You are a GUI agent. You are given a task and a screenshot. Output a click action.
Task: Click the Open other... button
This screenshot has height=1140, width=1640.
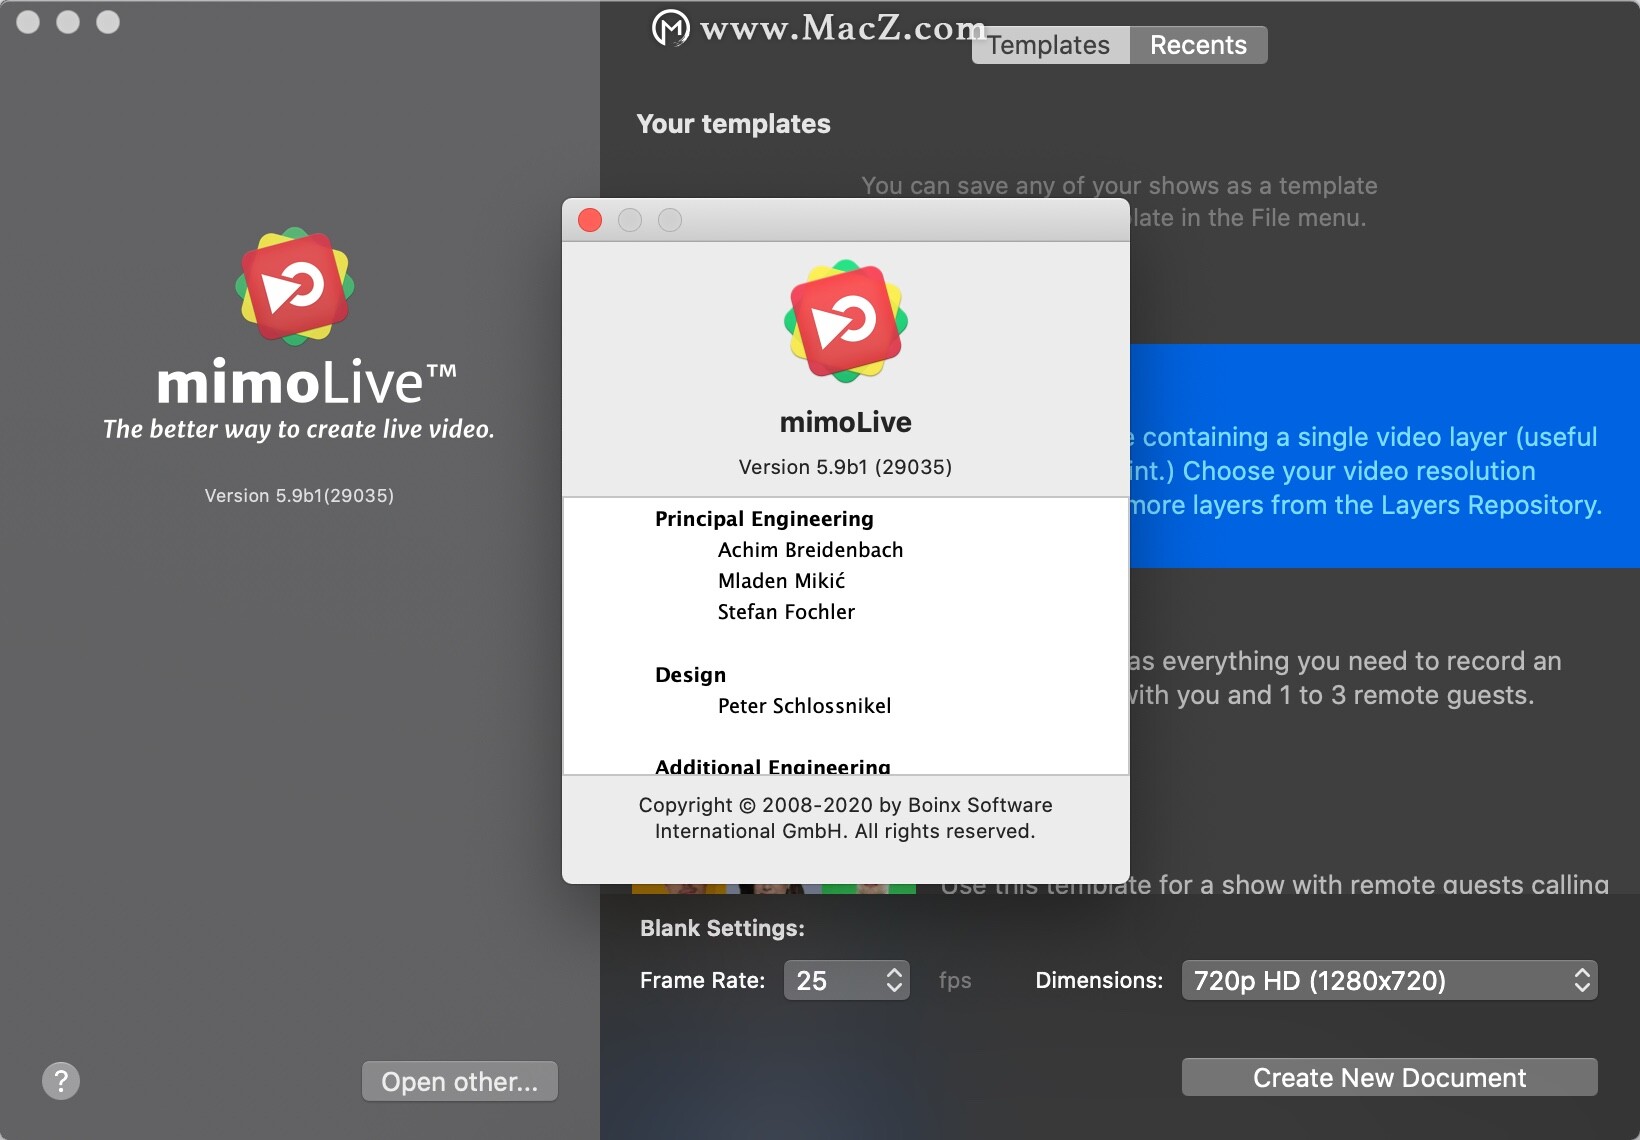(460, 1081)
